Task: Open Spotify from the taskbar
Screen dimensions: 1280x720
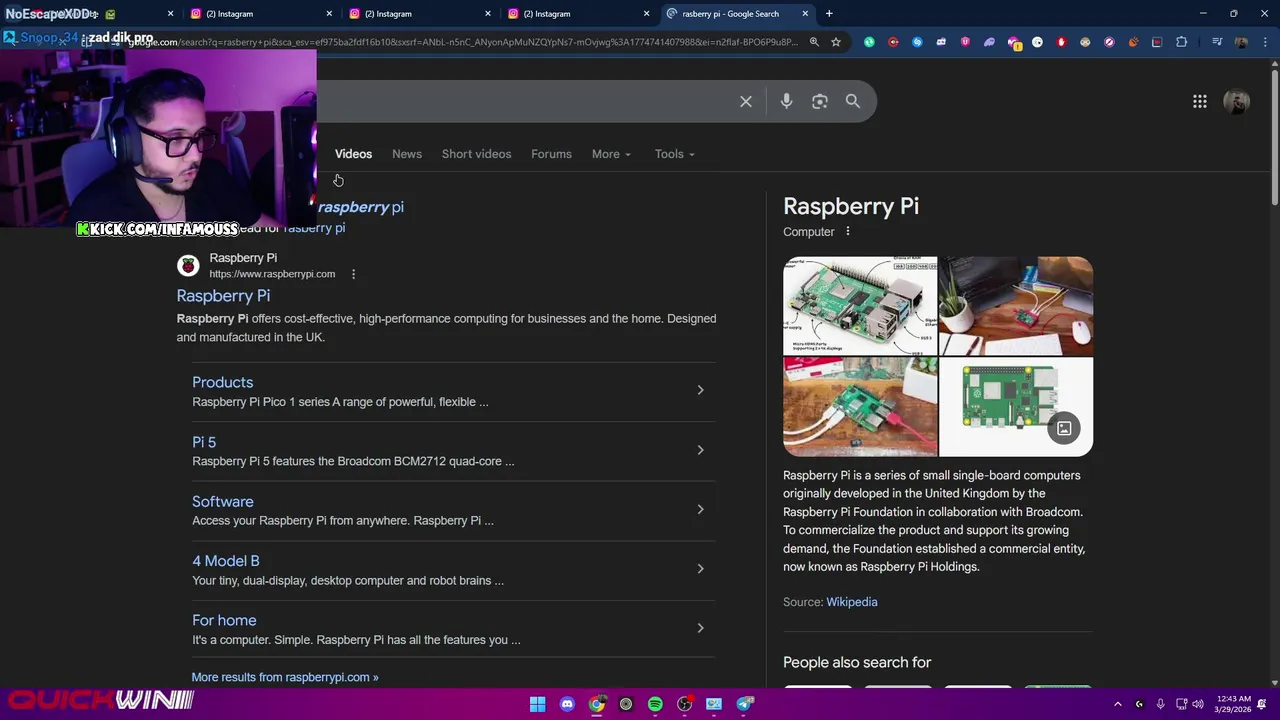Action: [655, 704]
